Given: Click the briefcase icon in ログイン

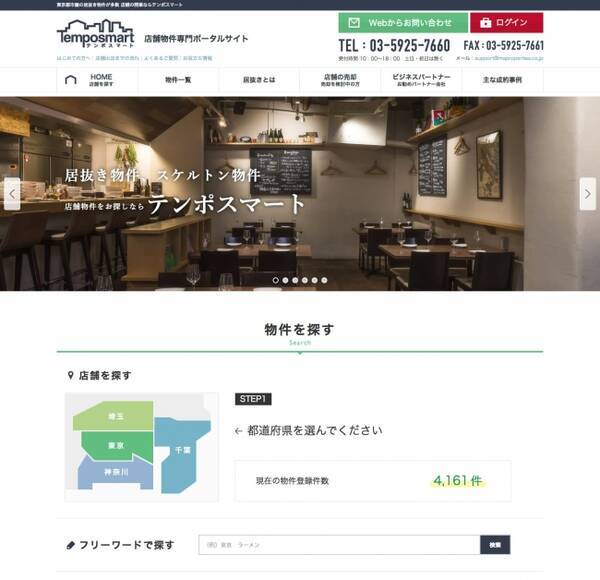Looking at the screenshot, I should click(486, 23).
